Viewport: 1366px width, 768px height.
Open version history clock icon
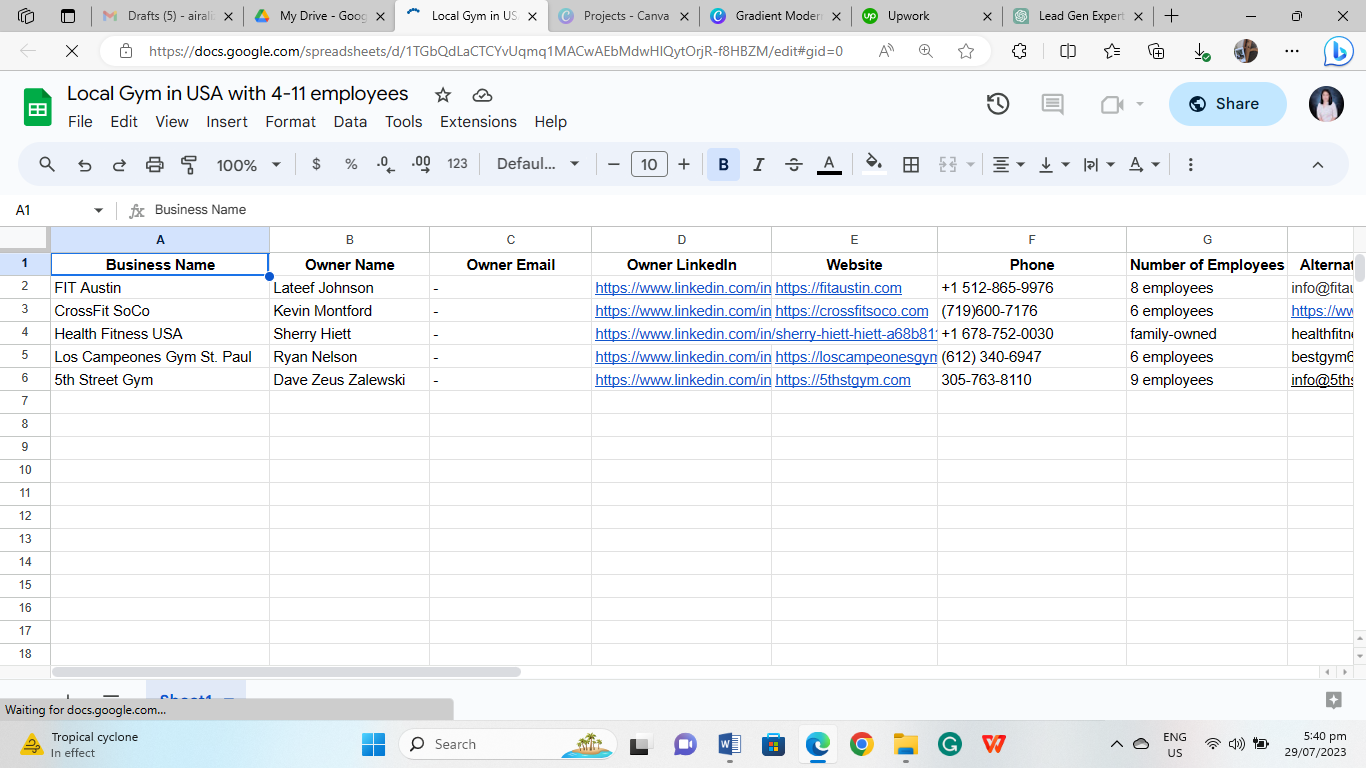(998, 104)
